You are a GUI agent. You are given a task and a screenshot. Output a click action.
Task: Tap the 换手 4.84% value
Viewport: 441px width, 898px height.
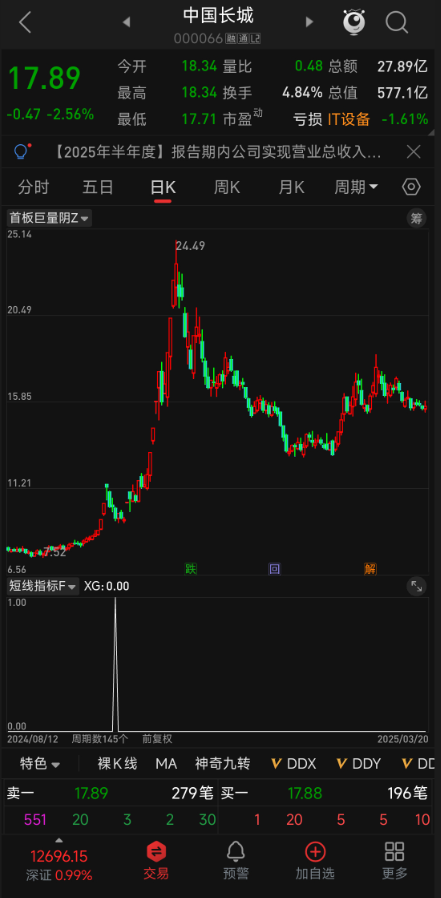pyautogui.click(x=302, y=93)
